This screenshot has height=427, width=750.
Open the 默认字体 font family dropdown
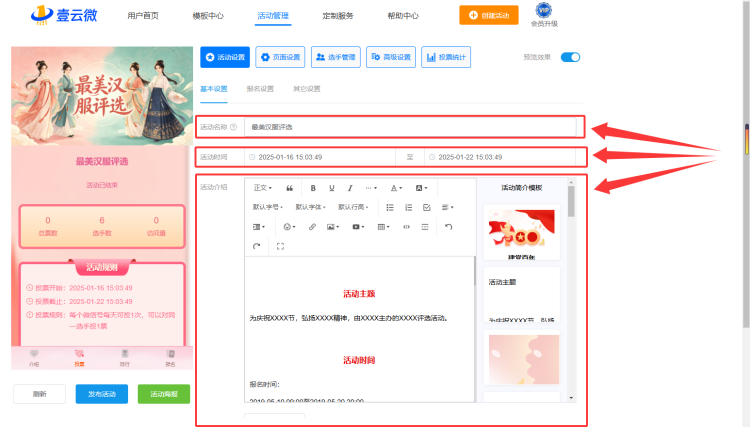tap(310, 207)
